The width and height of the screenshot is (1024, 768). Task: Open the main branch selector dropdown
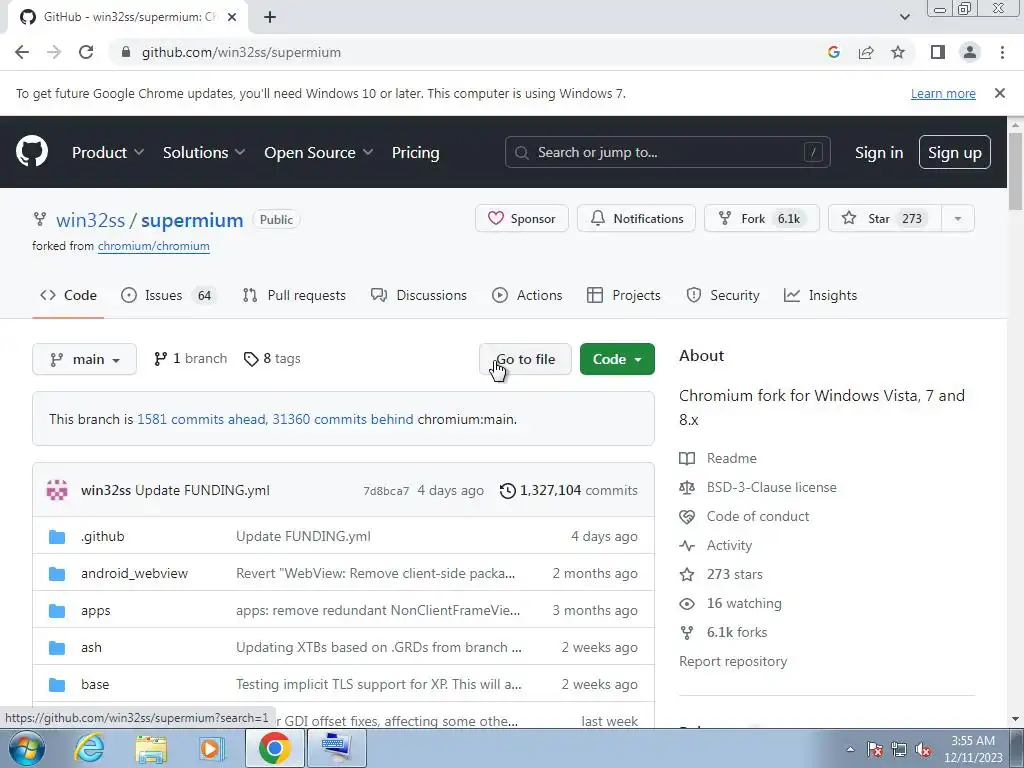pos(84,359)
